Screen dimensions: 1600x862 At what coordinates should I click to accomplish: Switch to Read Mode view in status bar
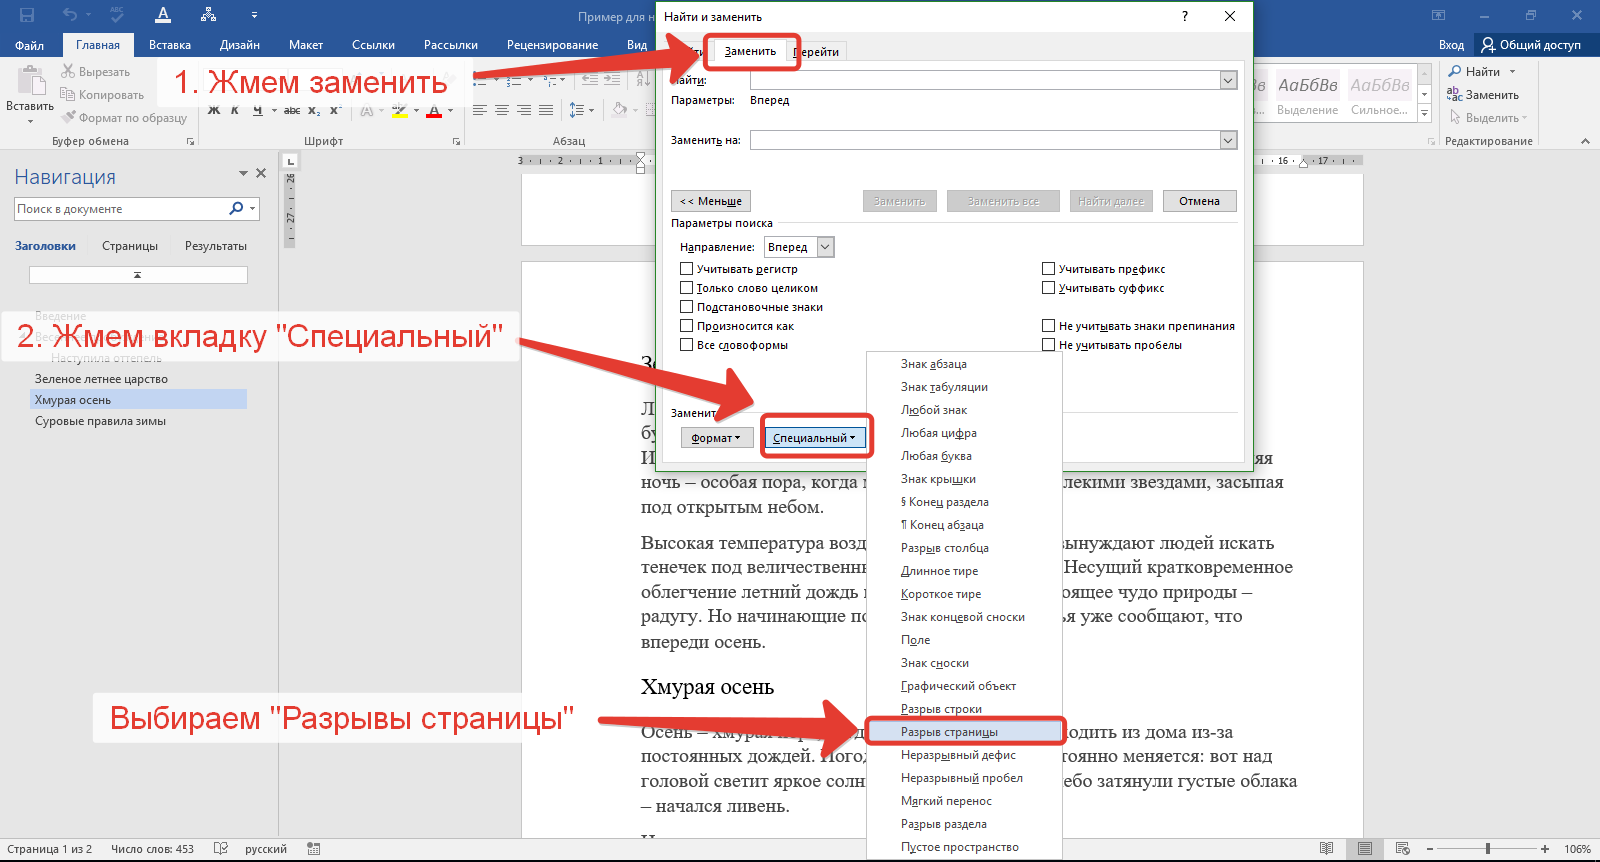(x=1326, y=849)
